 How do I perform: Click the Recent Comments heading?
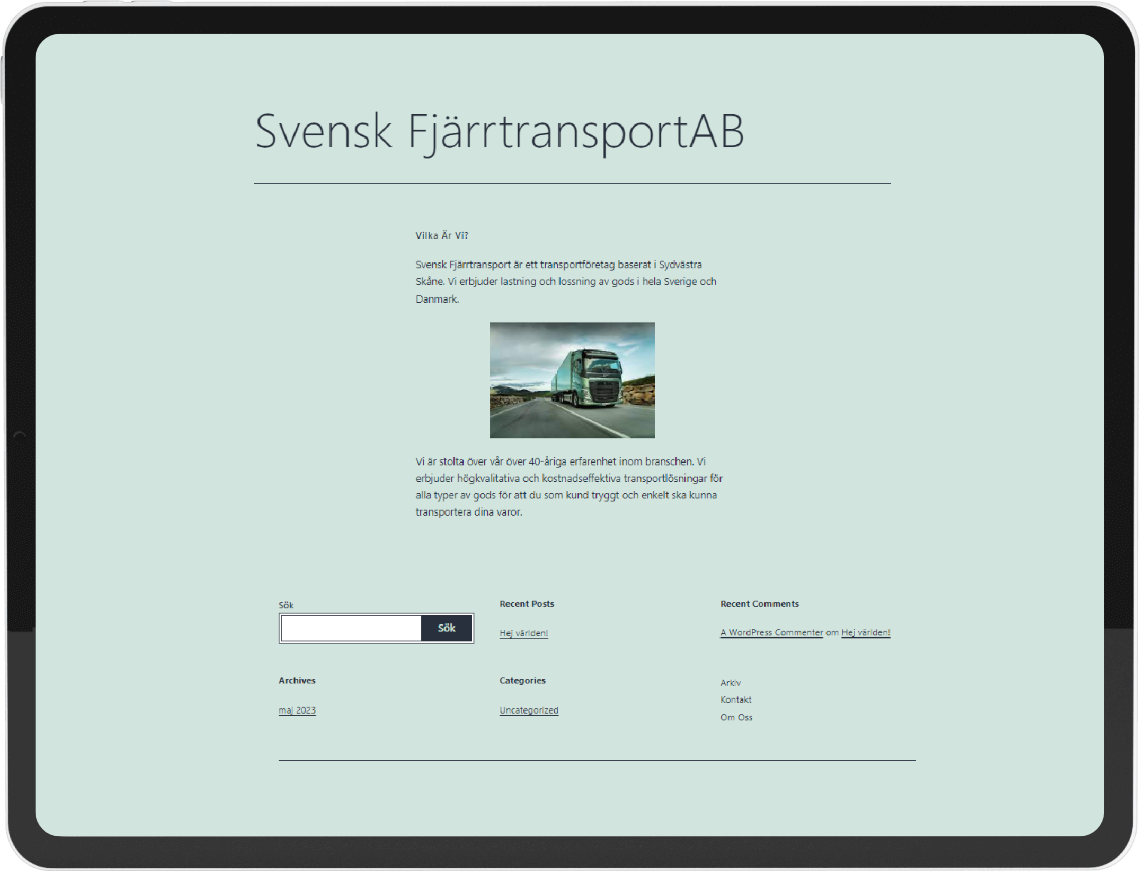point(760,604)
